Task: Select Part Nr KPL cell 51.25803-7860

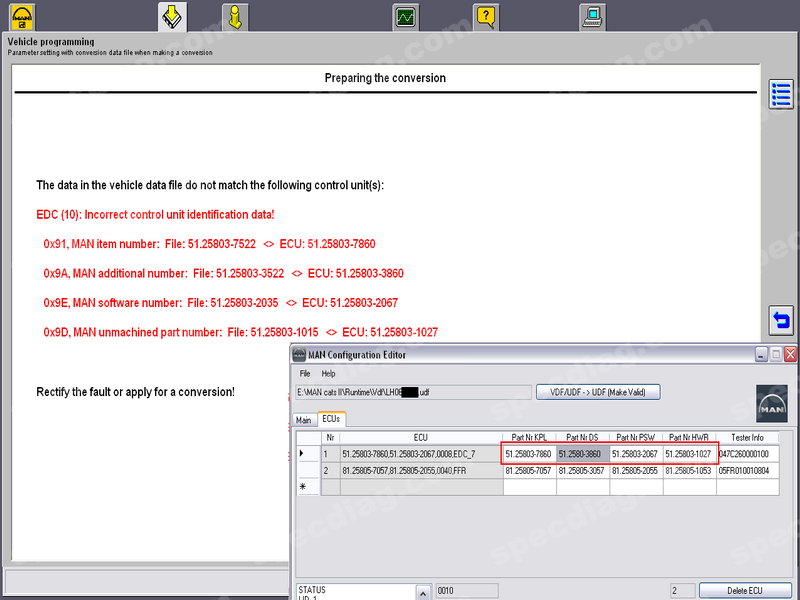Action: click(529, 454)
